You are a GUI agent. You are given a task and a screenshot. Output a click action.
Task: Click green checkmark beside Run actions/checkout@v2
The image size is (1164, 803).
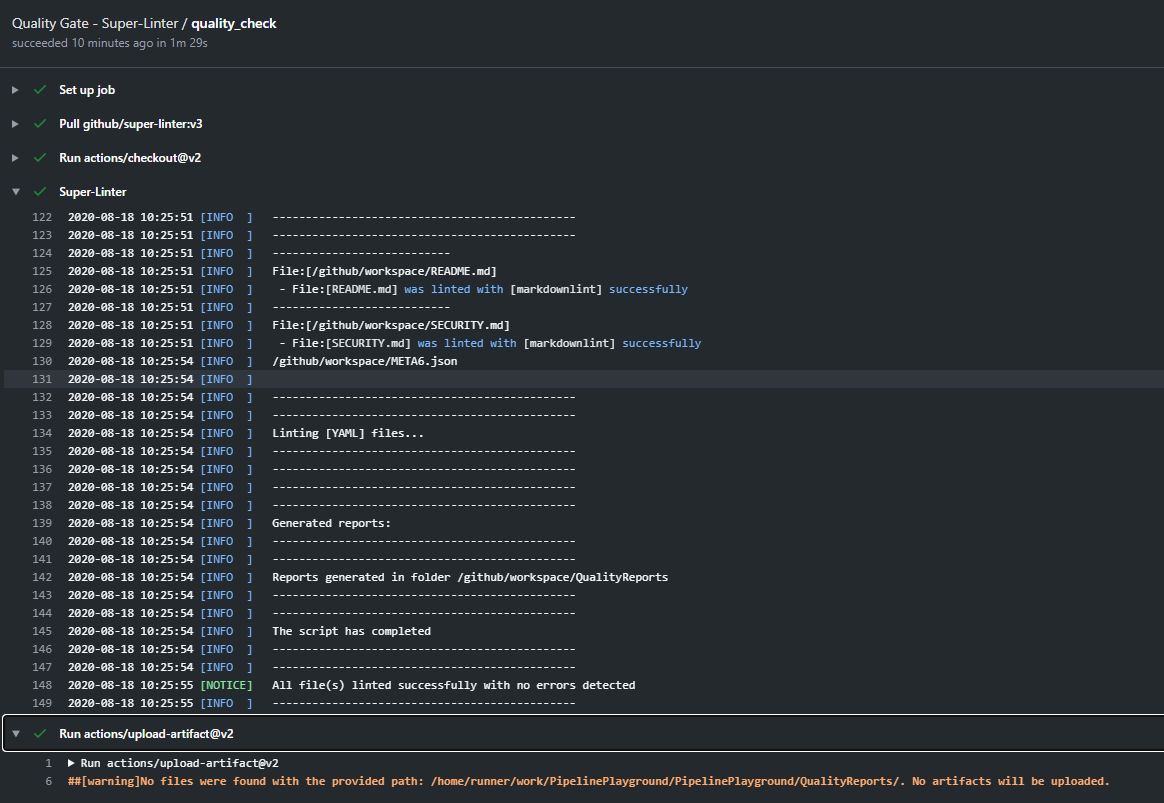tap(40, 158)
